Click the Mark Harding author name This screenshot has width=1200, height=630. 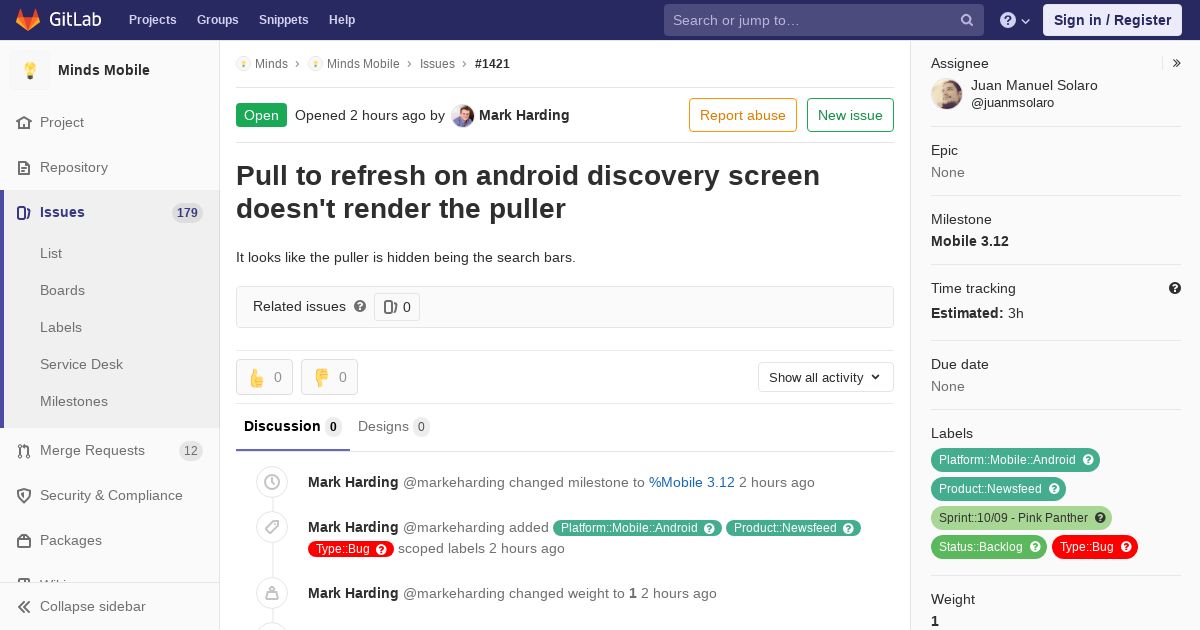point(524,115)
